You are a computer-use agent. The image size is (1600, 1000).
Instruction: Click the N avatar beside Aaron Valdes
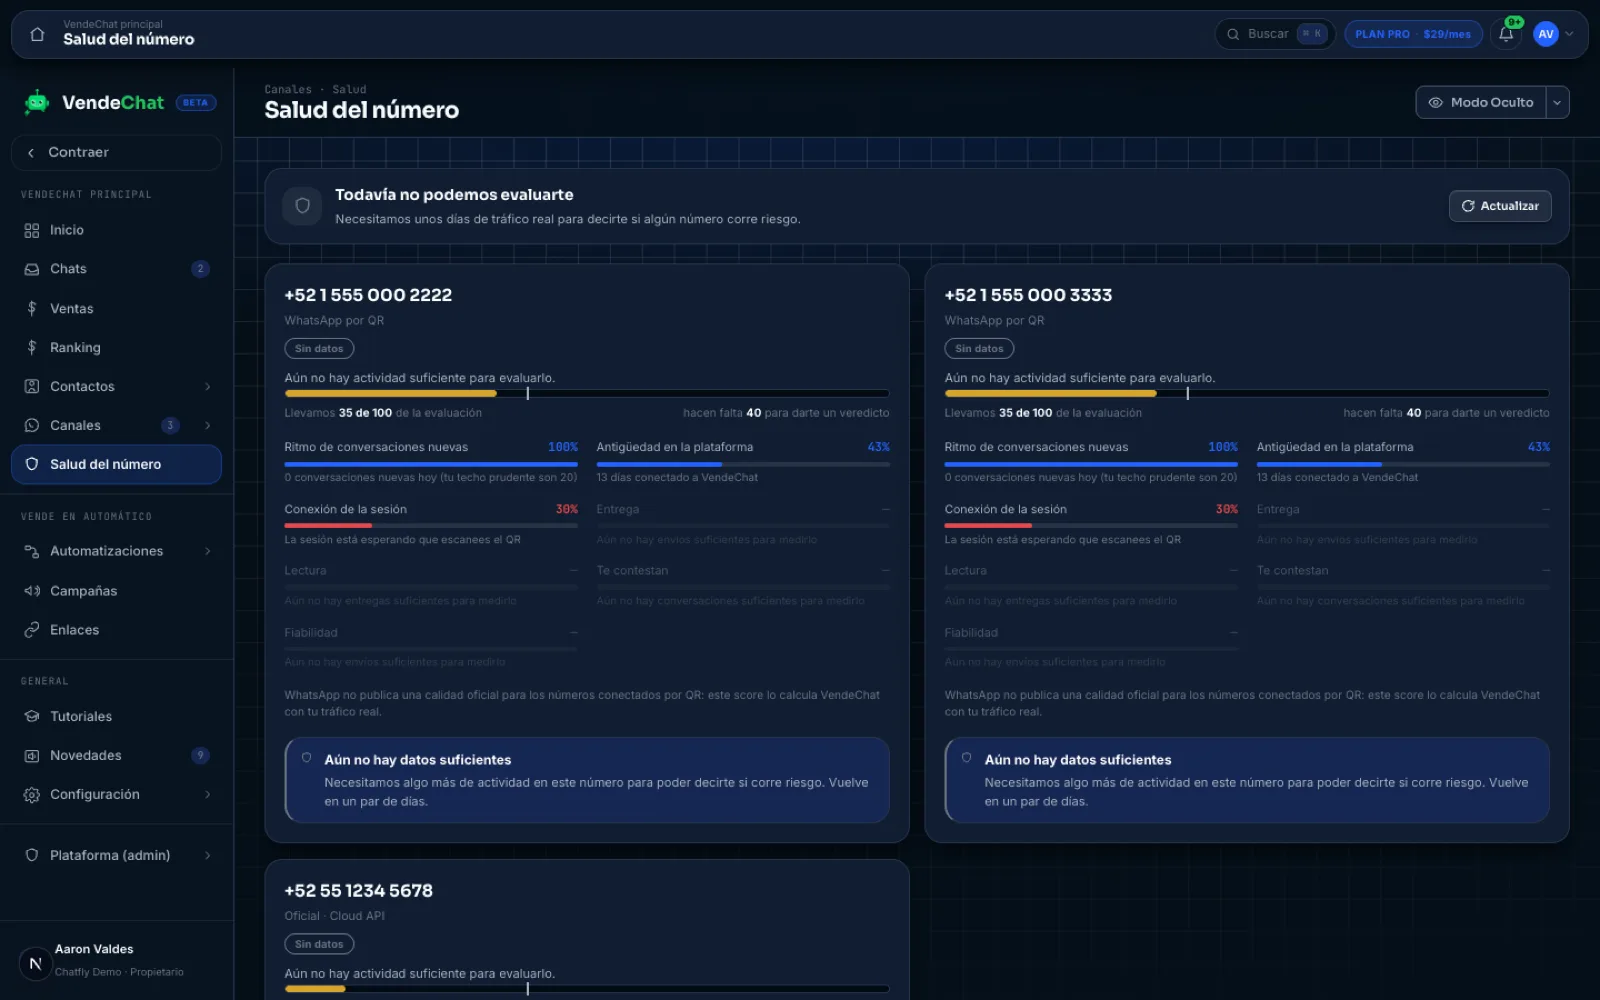tap(35, 963)
